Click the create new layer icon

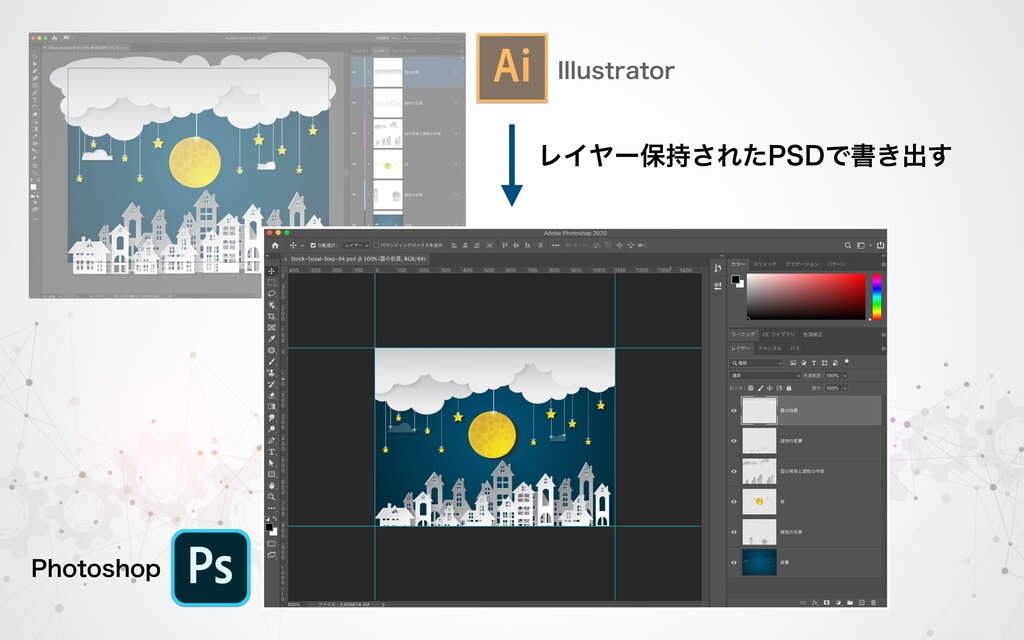click(x=861, y=602)
